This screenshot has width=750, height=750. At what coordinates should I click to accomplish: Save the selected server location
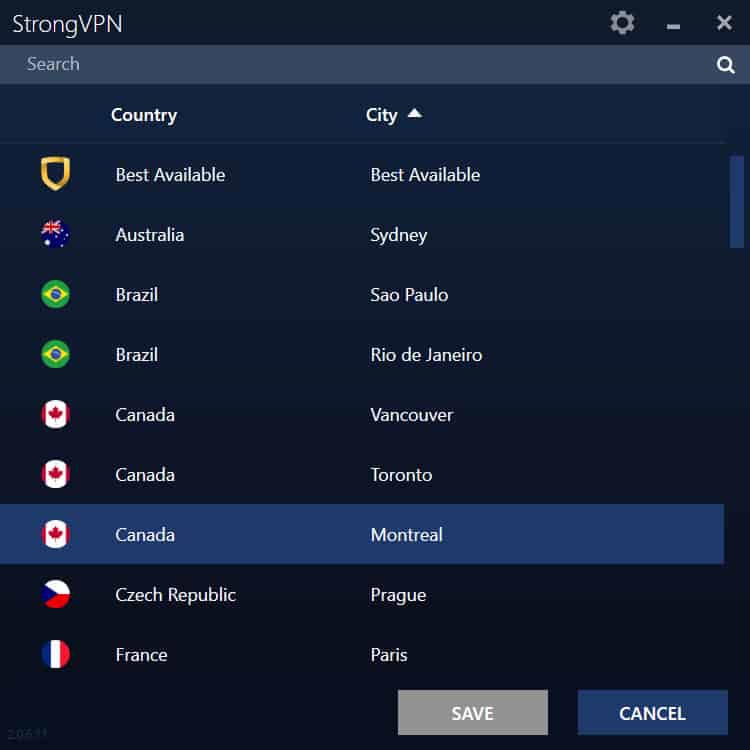point(473,713)
